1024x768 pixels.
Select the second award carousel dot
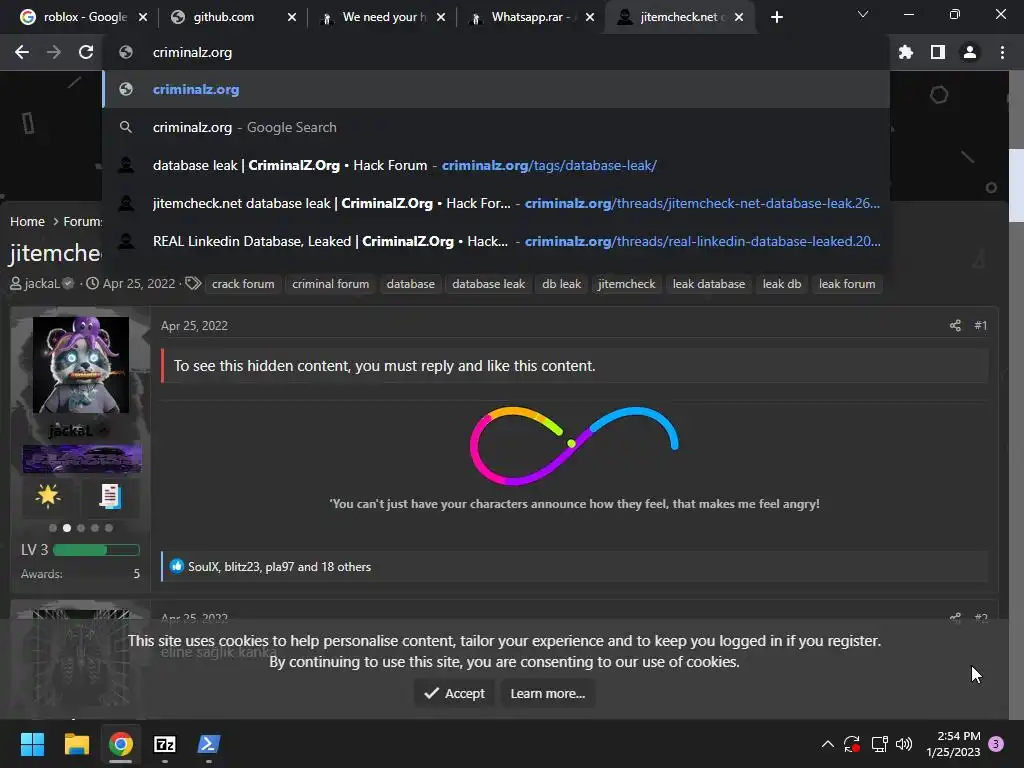click(x=67, y=528)
